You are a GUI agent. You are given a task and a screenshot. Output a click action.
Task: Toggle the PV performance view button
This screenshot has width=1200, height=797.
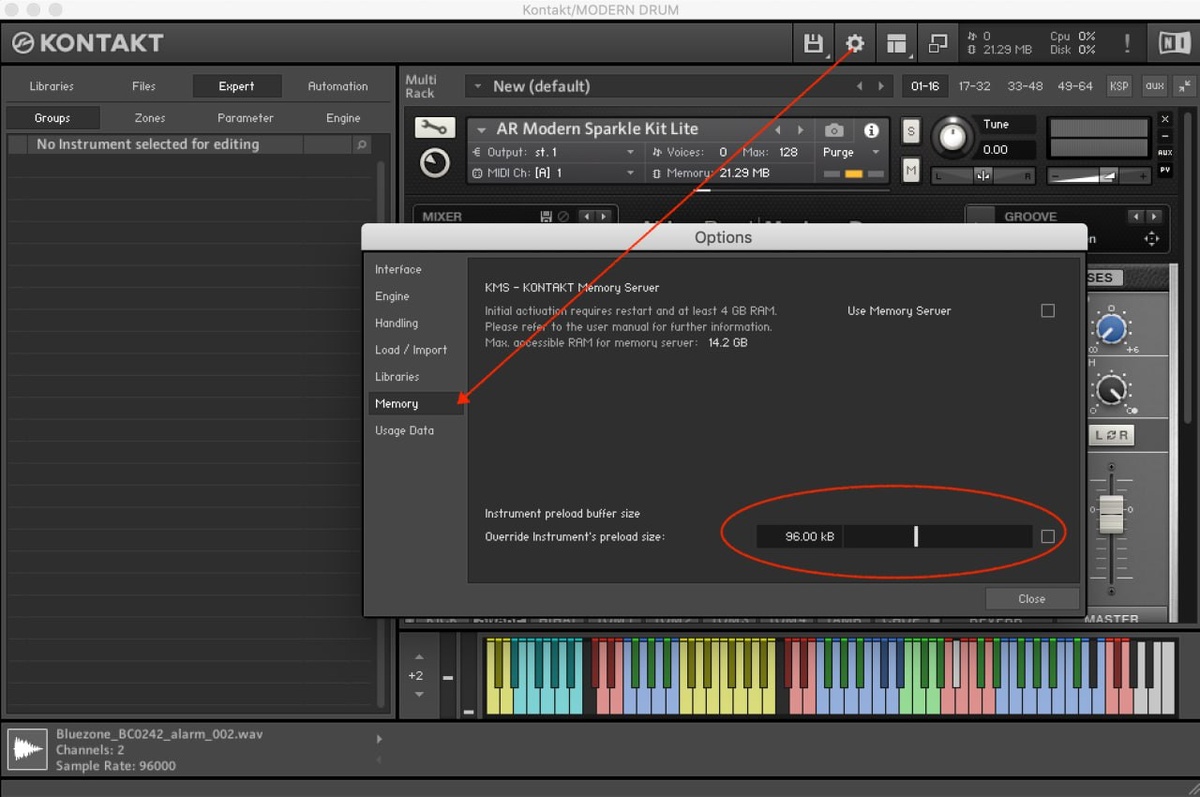pos(1165,170)
